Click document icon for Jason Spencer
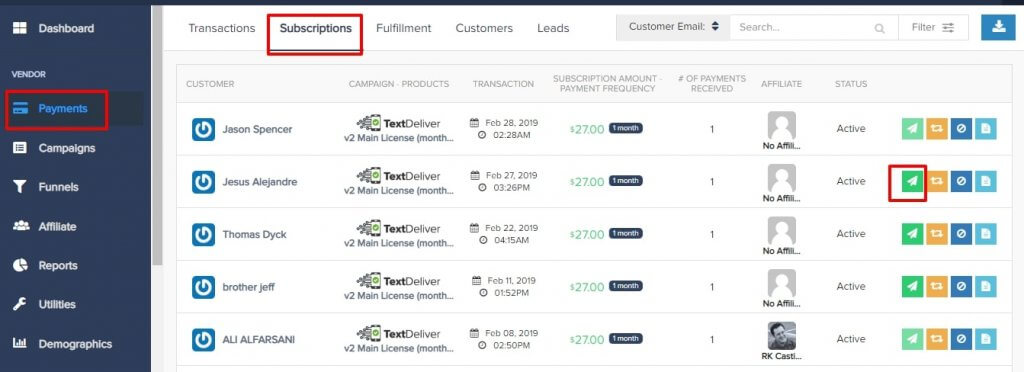The height and width of the screenshot is (372, 1024). pyautogui.click(x=985, y=129)
